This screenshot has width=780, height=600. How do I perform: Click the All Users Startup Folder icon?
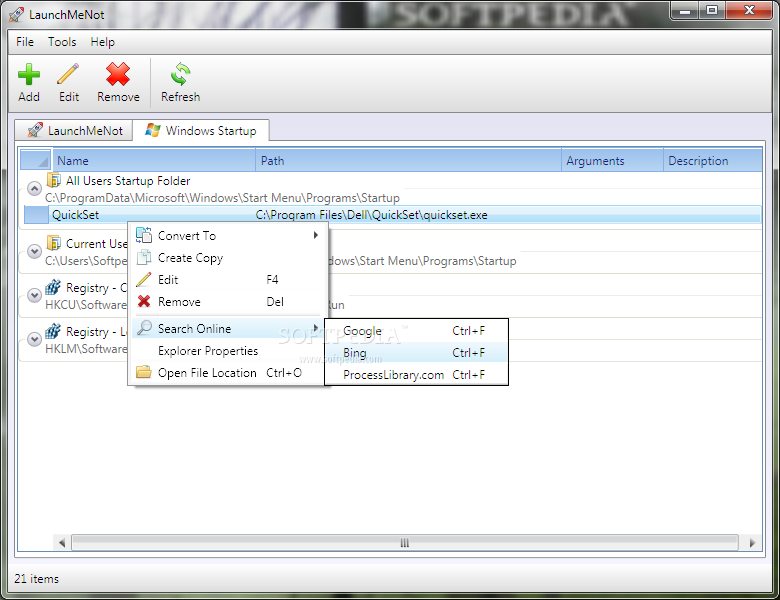click(53, 180)
